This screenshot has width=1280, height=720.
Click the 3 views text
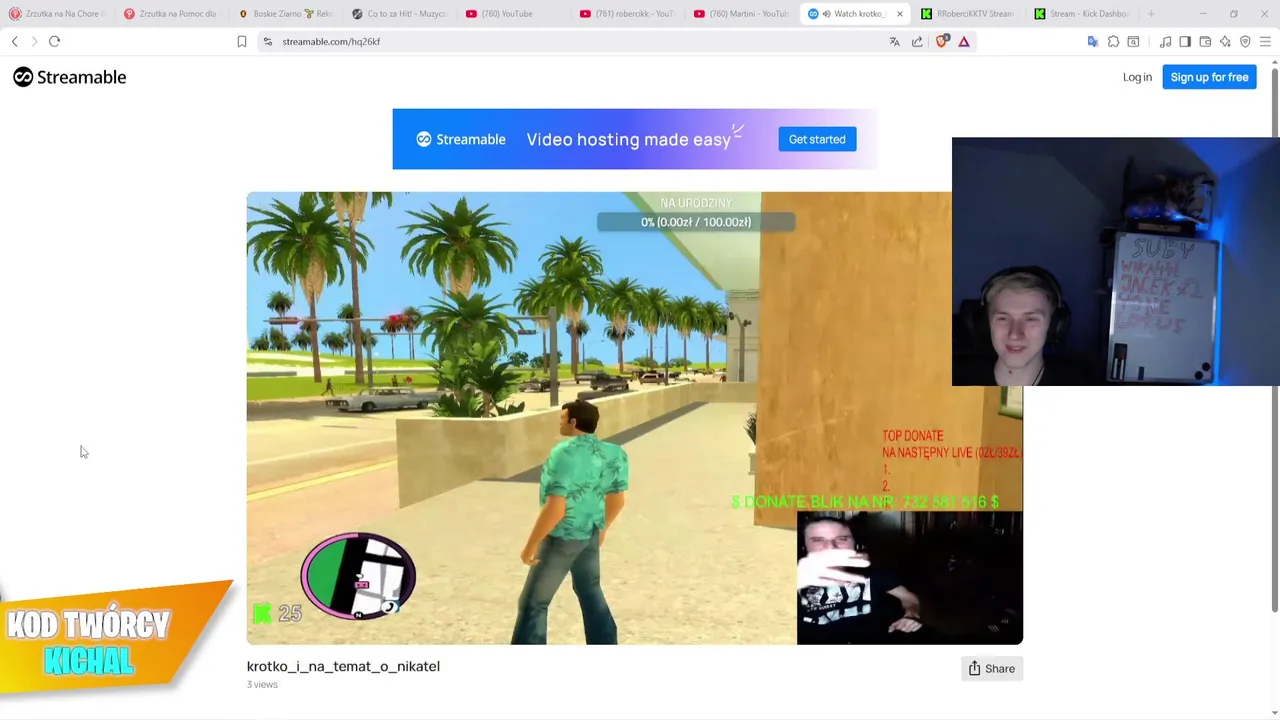pyautogui.click(x=262, y=685)
